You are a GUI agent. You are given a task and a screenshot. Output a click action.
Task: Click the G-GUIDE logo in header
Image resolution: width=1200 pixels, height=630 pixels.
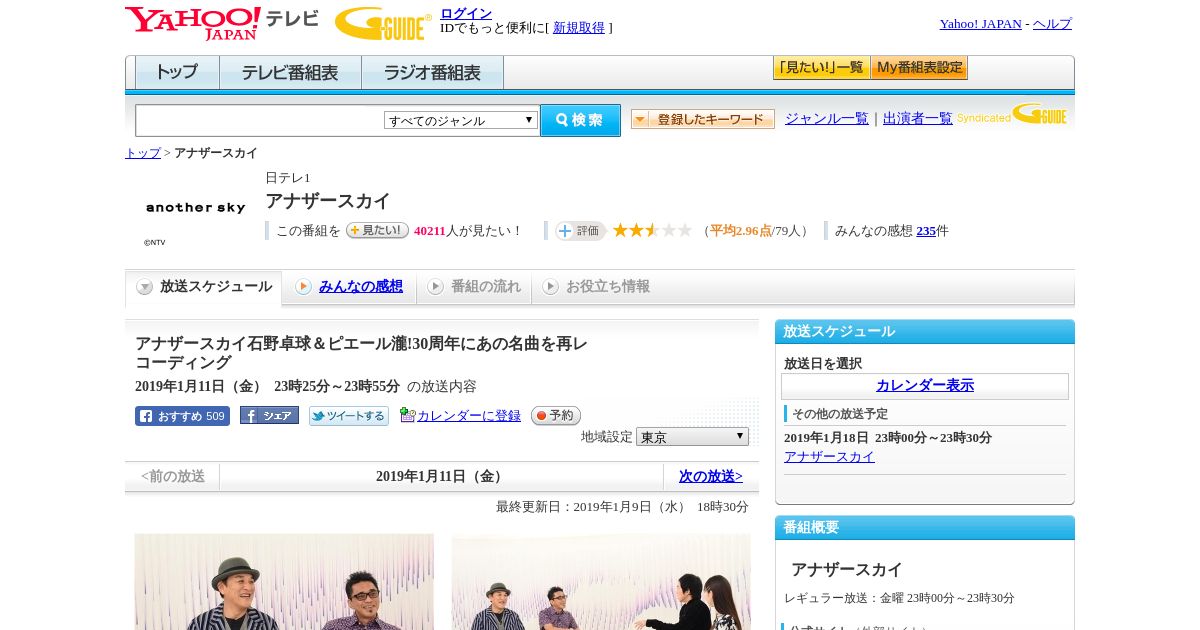383,24
